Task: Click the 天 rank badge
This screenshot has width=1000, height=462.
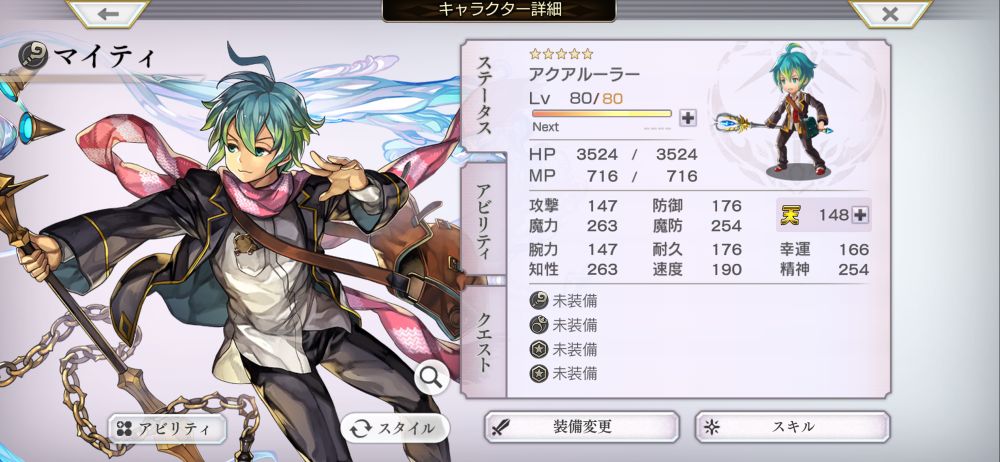Action: [x=791, y=215]
